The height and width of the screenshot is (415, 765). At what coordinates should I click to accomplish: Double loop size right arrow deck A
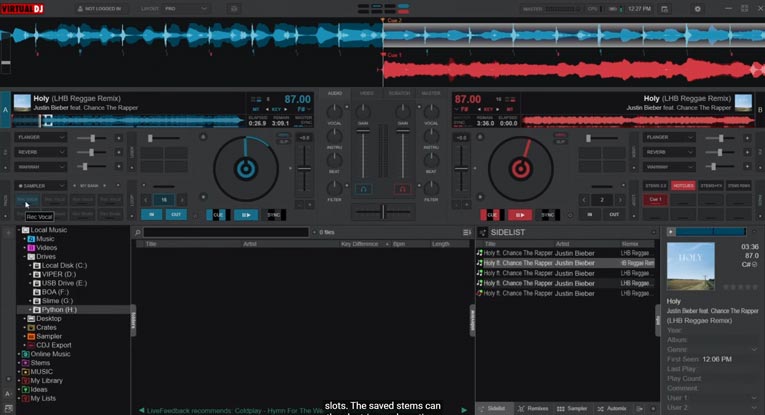click(182, 199)
